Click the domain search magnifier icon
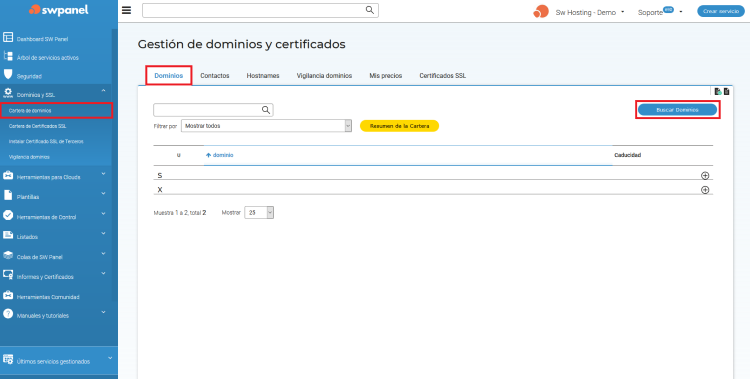 tap(266, 110)
